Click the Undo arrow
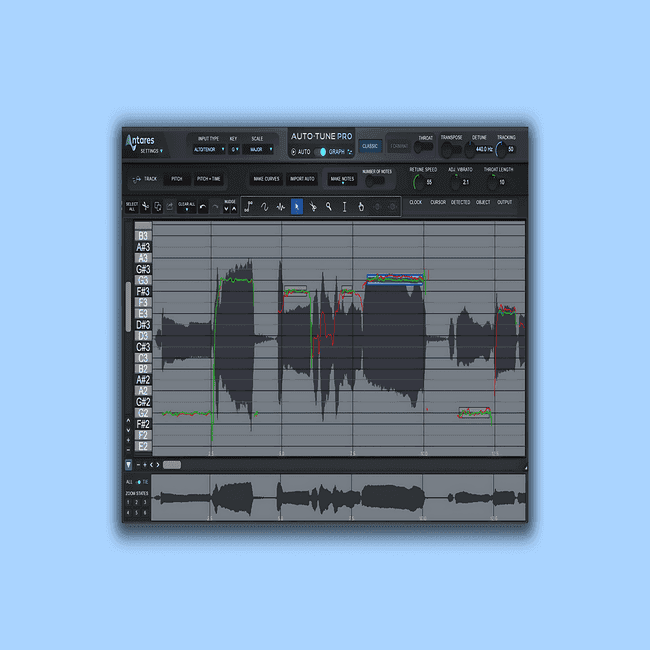 click(x=203, y=207)
